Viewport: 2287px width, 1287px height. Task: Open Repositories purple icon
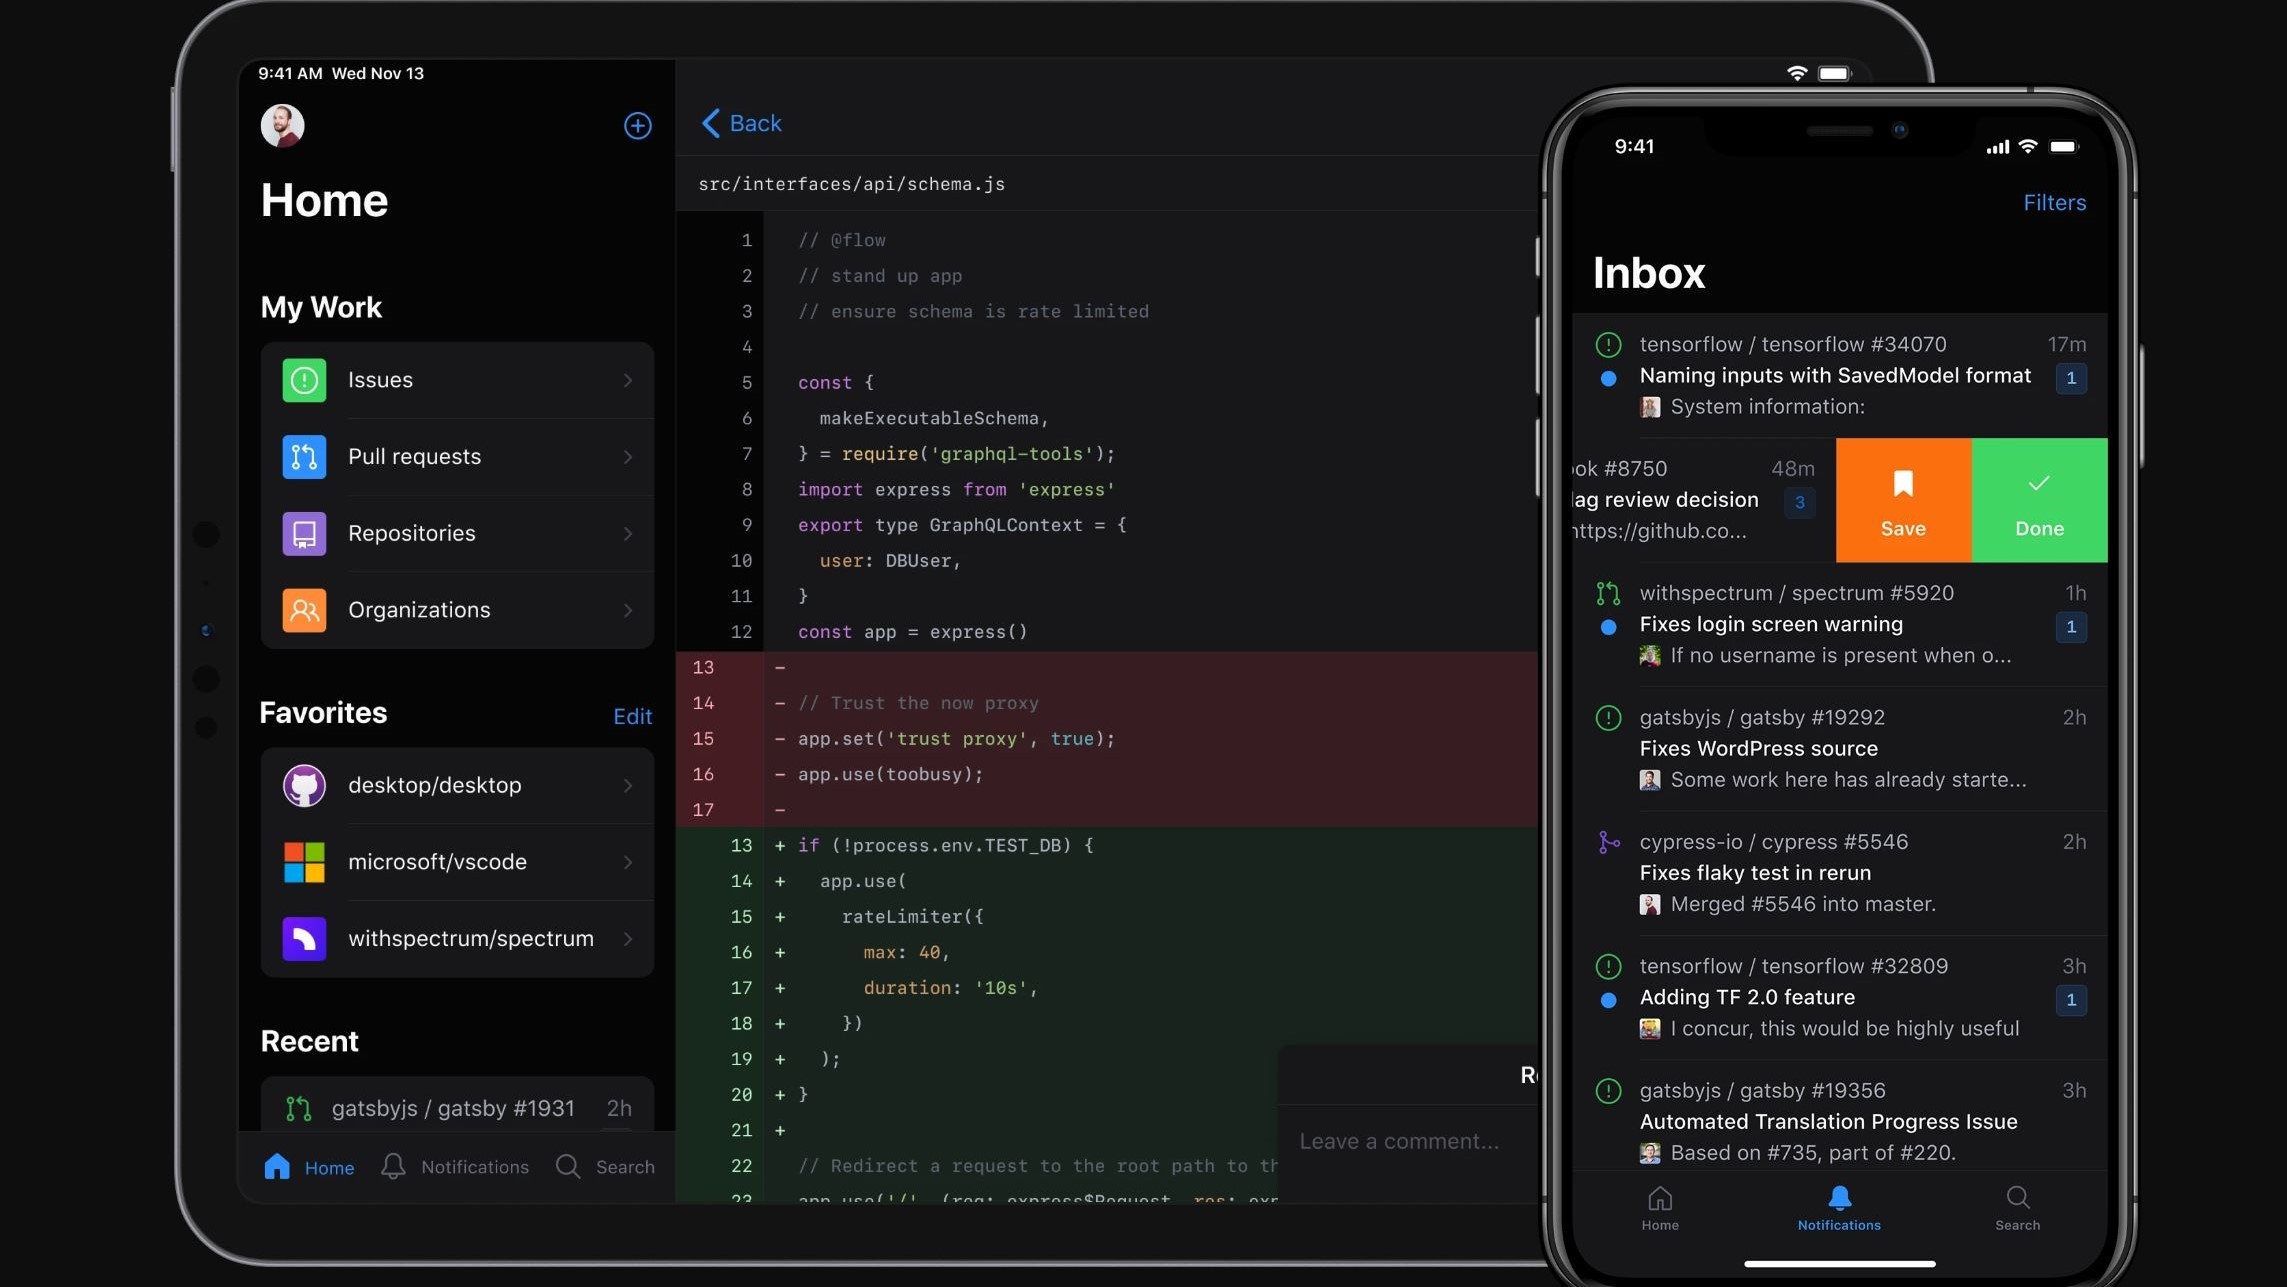[304, 533]
